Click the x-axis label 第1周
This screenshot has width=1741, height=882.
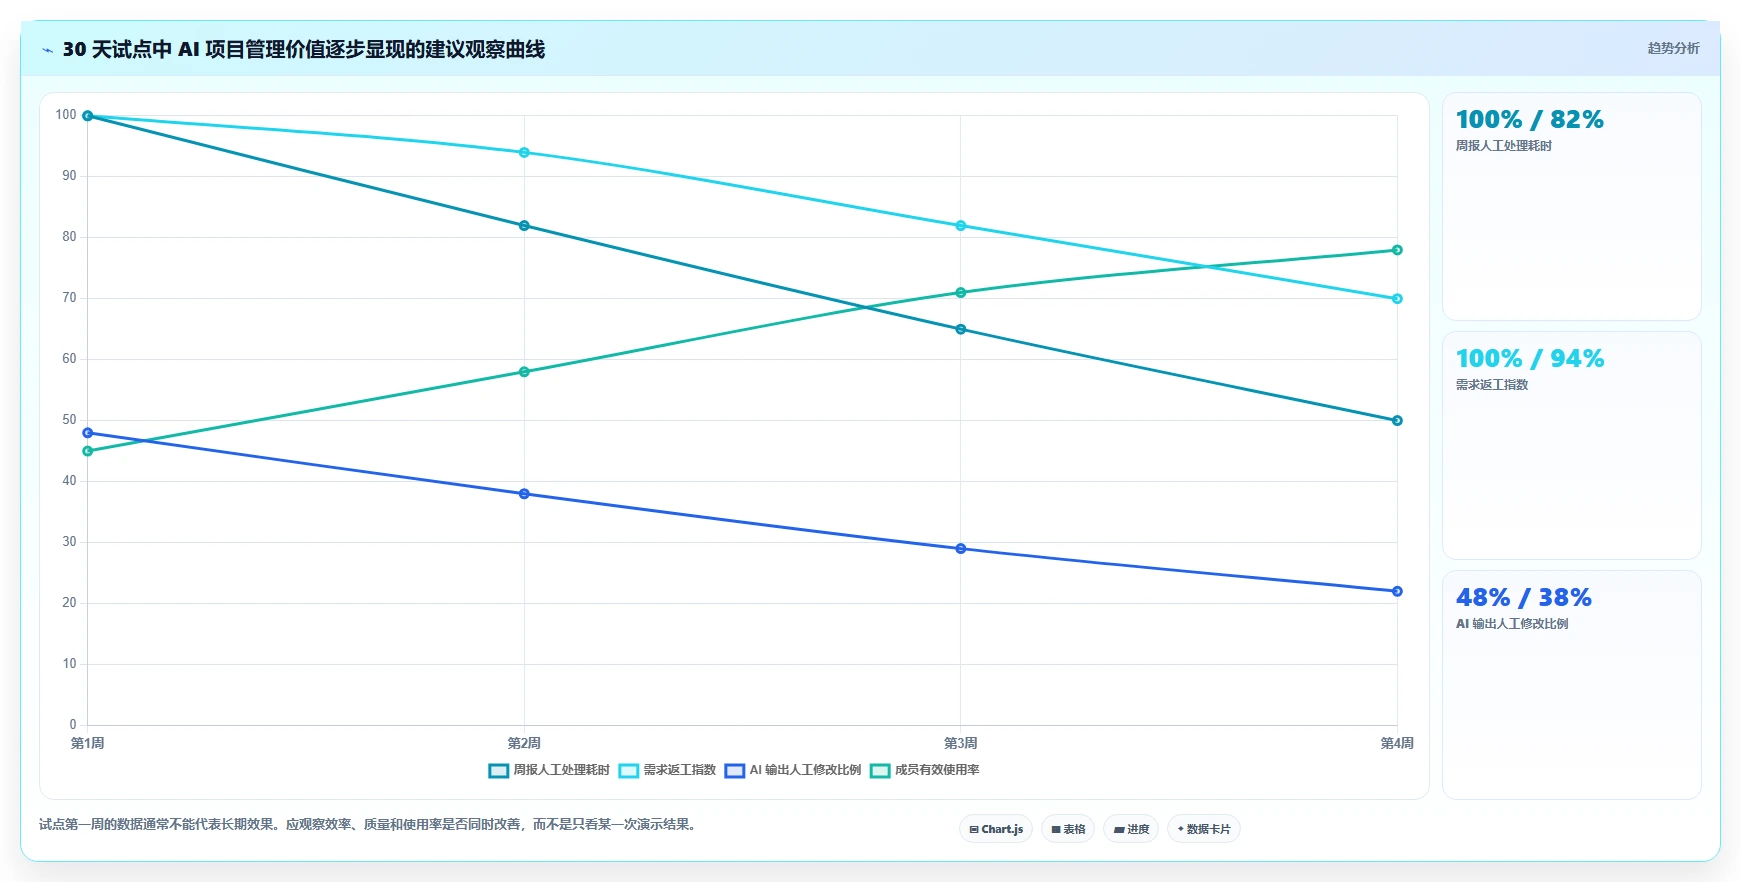(x=88, y=743)
